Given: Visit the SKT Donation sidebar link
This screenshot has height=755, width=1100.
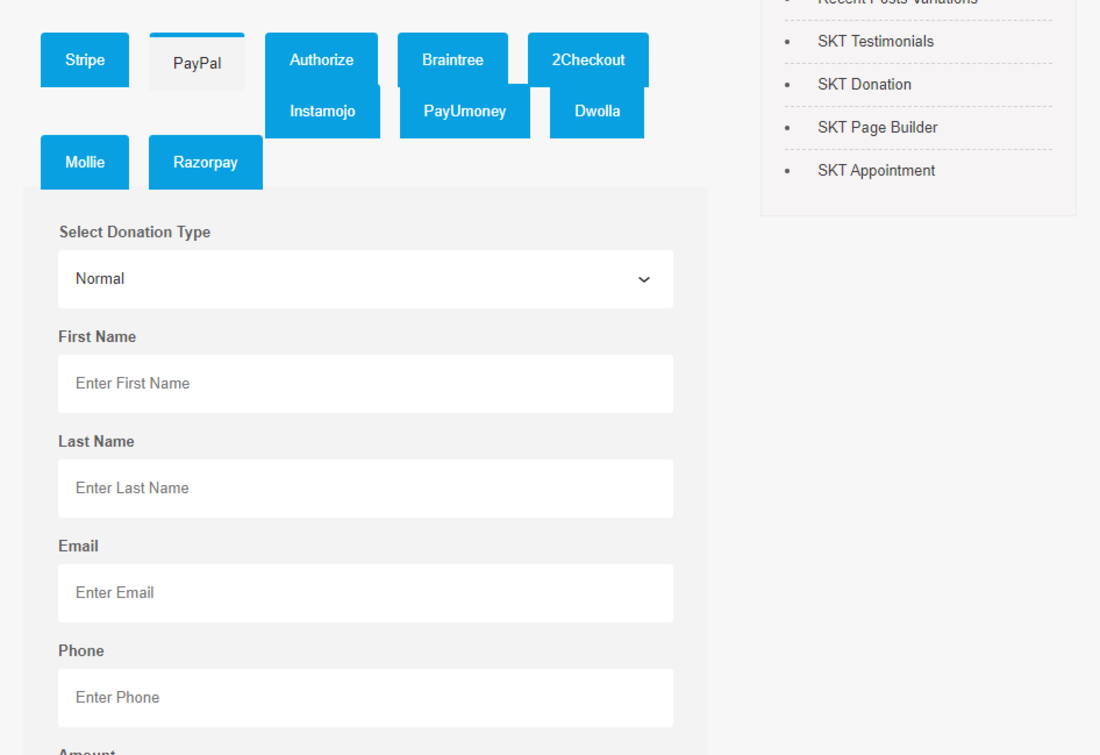Looking at the screenshot, I should pos(864,84).
